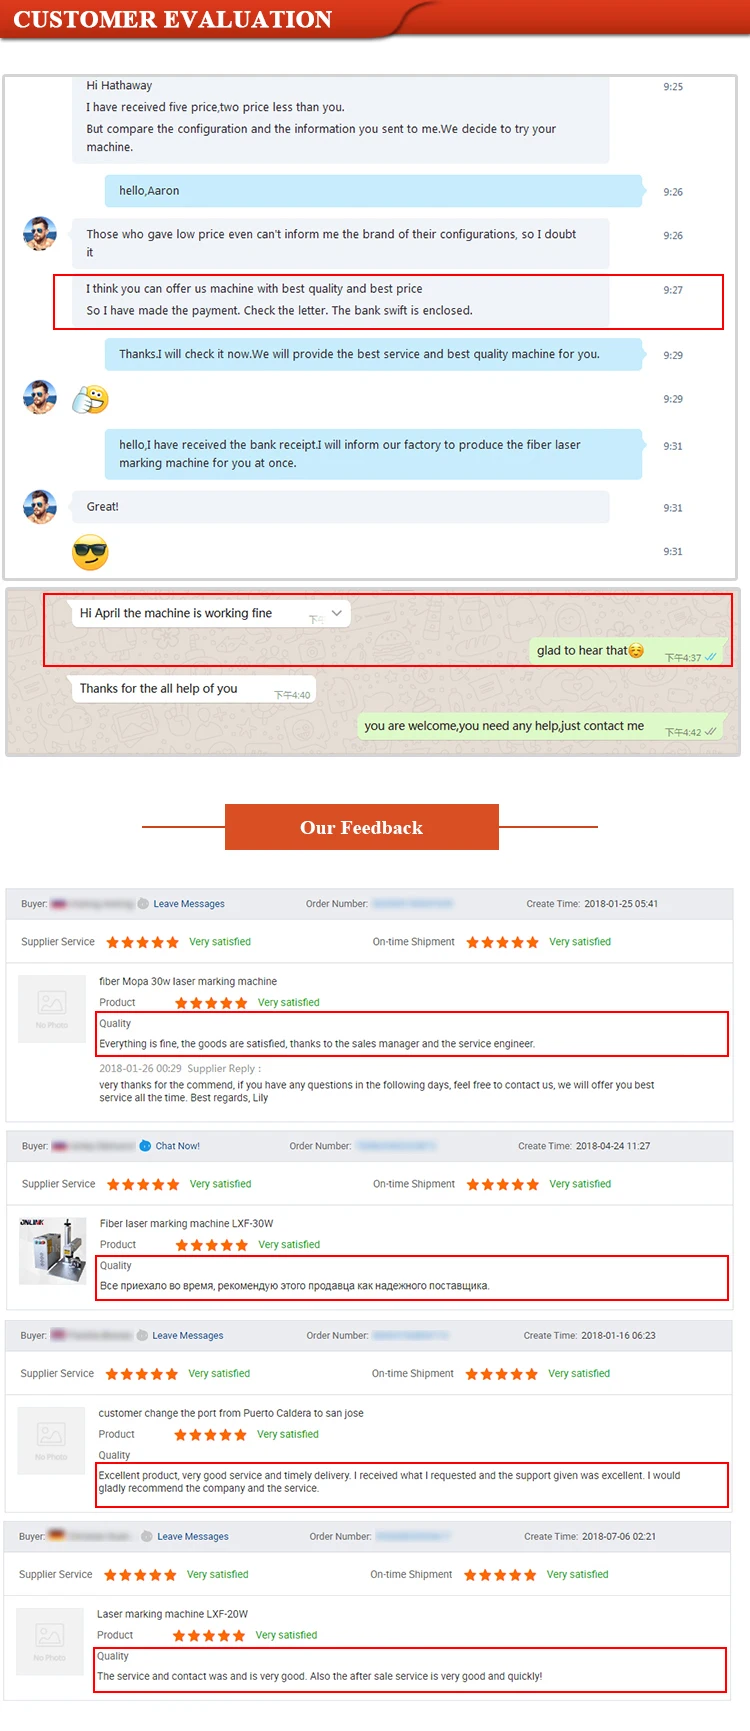Click the Chat Now icon in the second review
Image resolution: width=750 pixels, height=1731 pixels.
tap(145, 1146)
